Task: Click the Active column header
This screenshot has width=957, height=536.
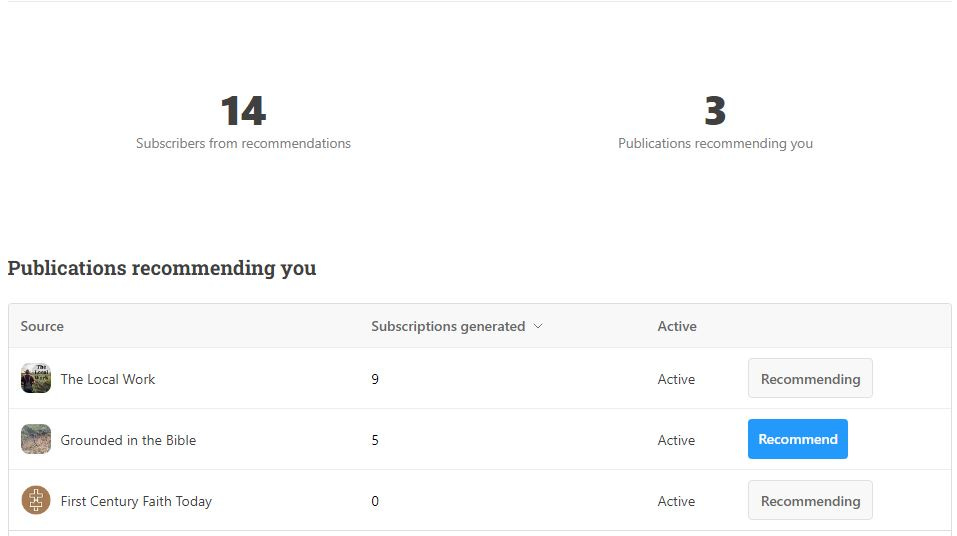Action: 677,326
